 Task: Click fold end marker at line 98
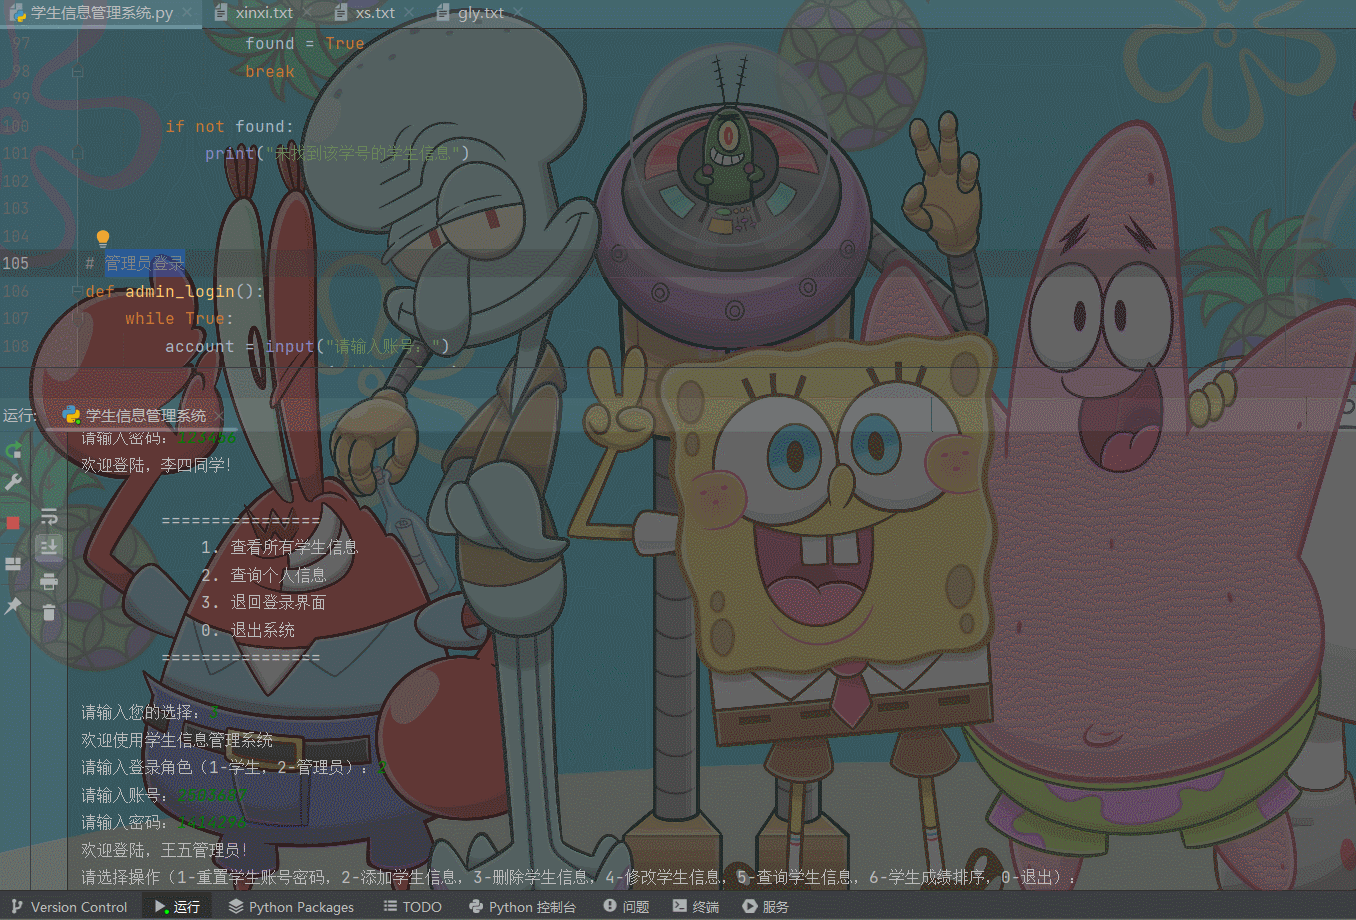77,72
